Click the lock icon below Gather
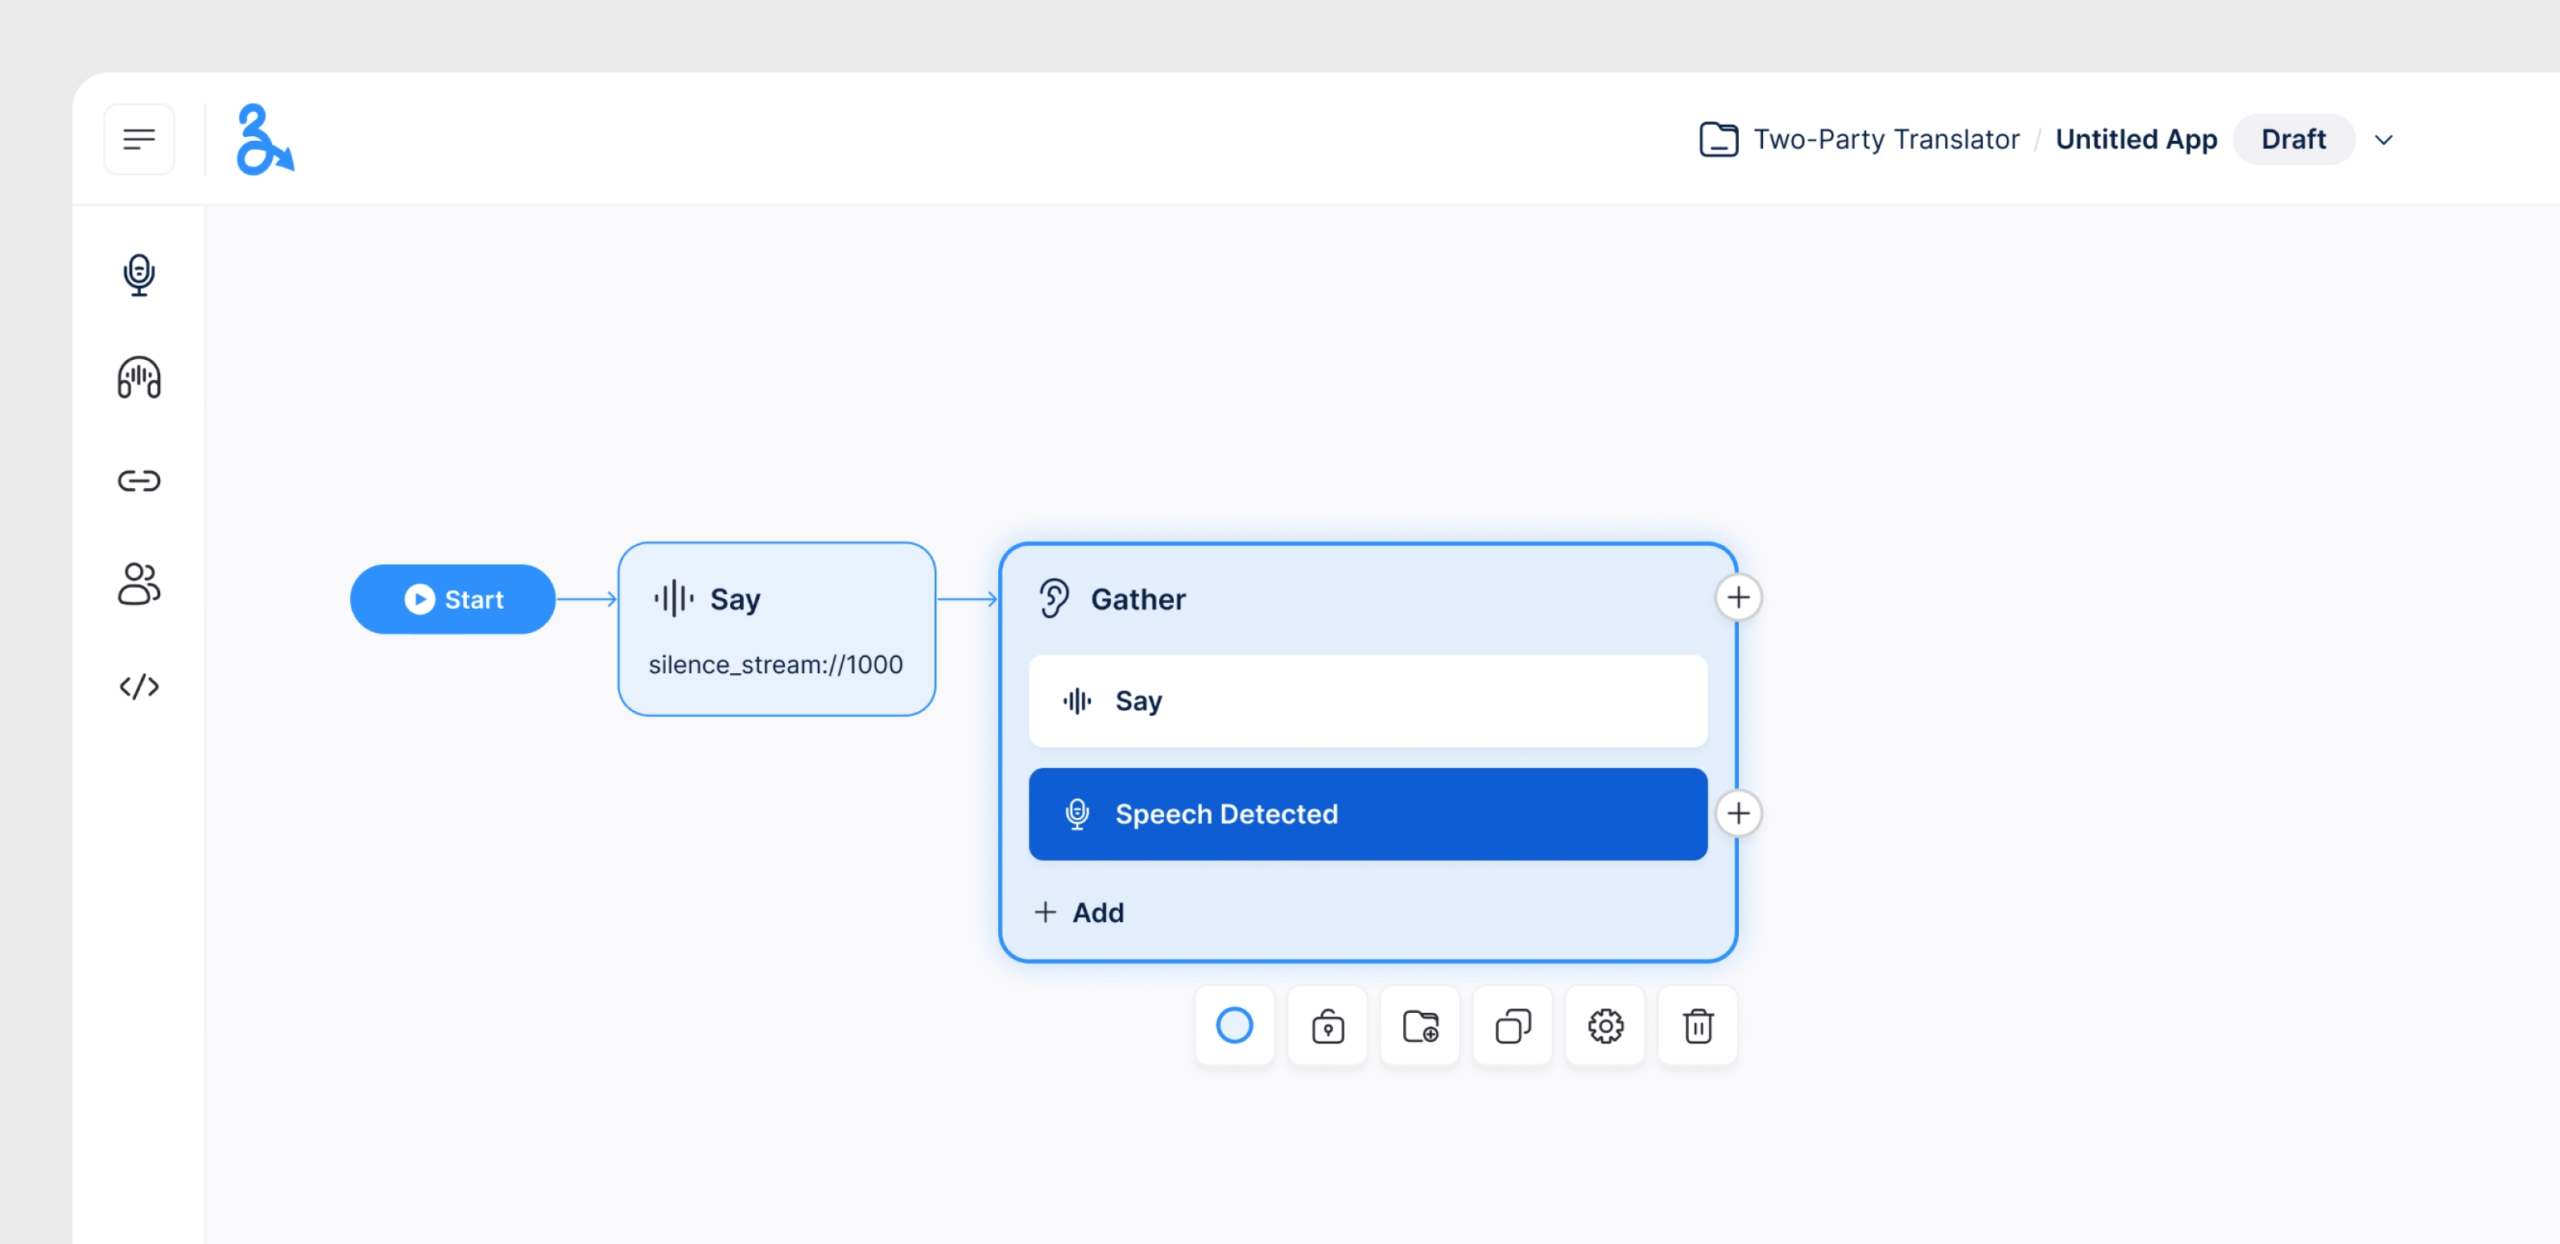The height and width of the screenshot is (1244, 2560). 1327,1026
